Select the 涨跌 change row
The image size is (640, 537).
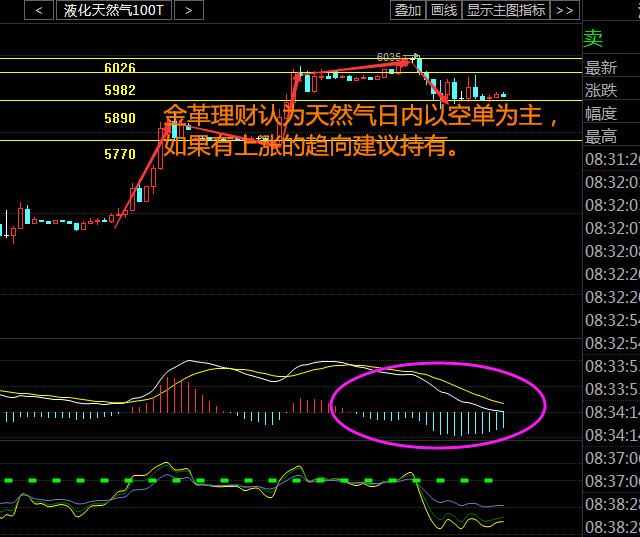[601, 91]
